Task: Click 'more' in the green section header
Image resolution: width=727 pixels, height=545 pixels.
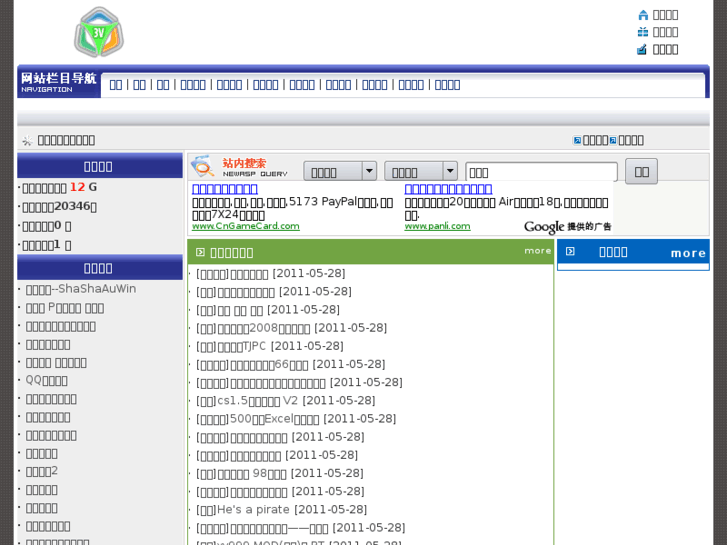Action: [x=537, y=251]
